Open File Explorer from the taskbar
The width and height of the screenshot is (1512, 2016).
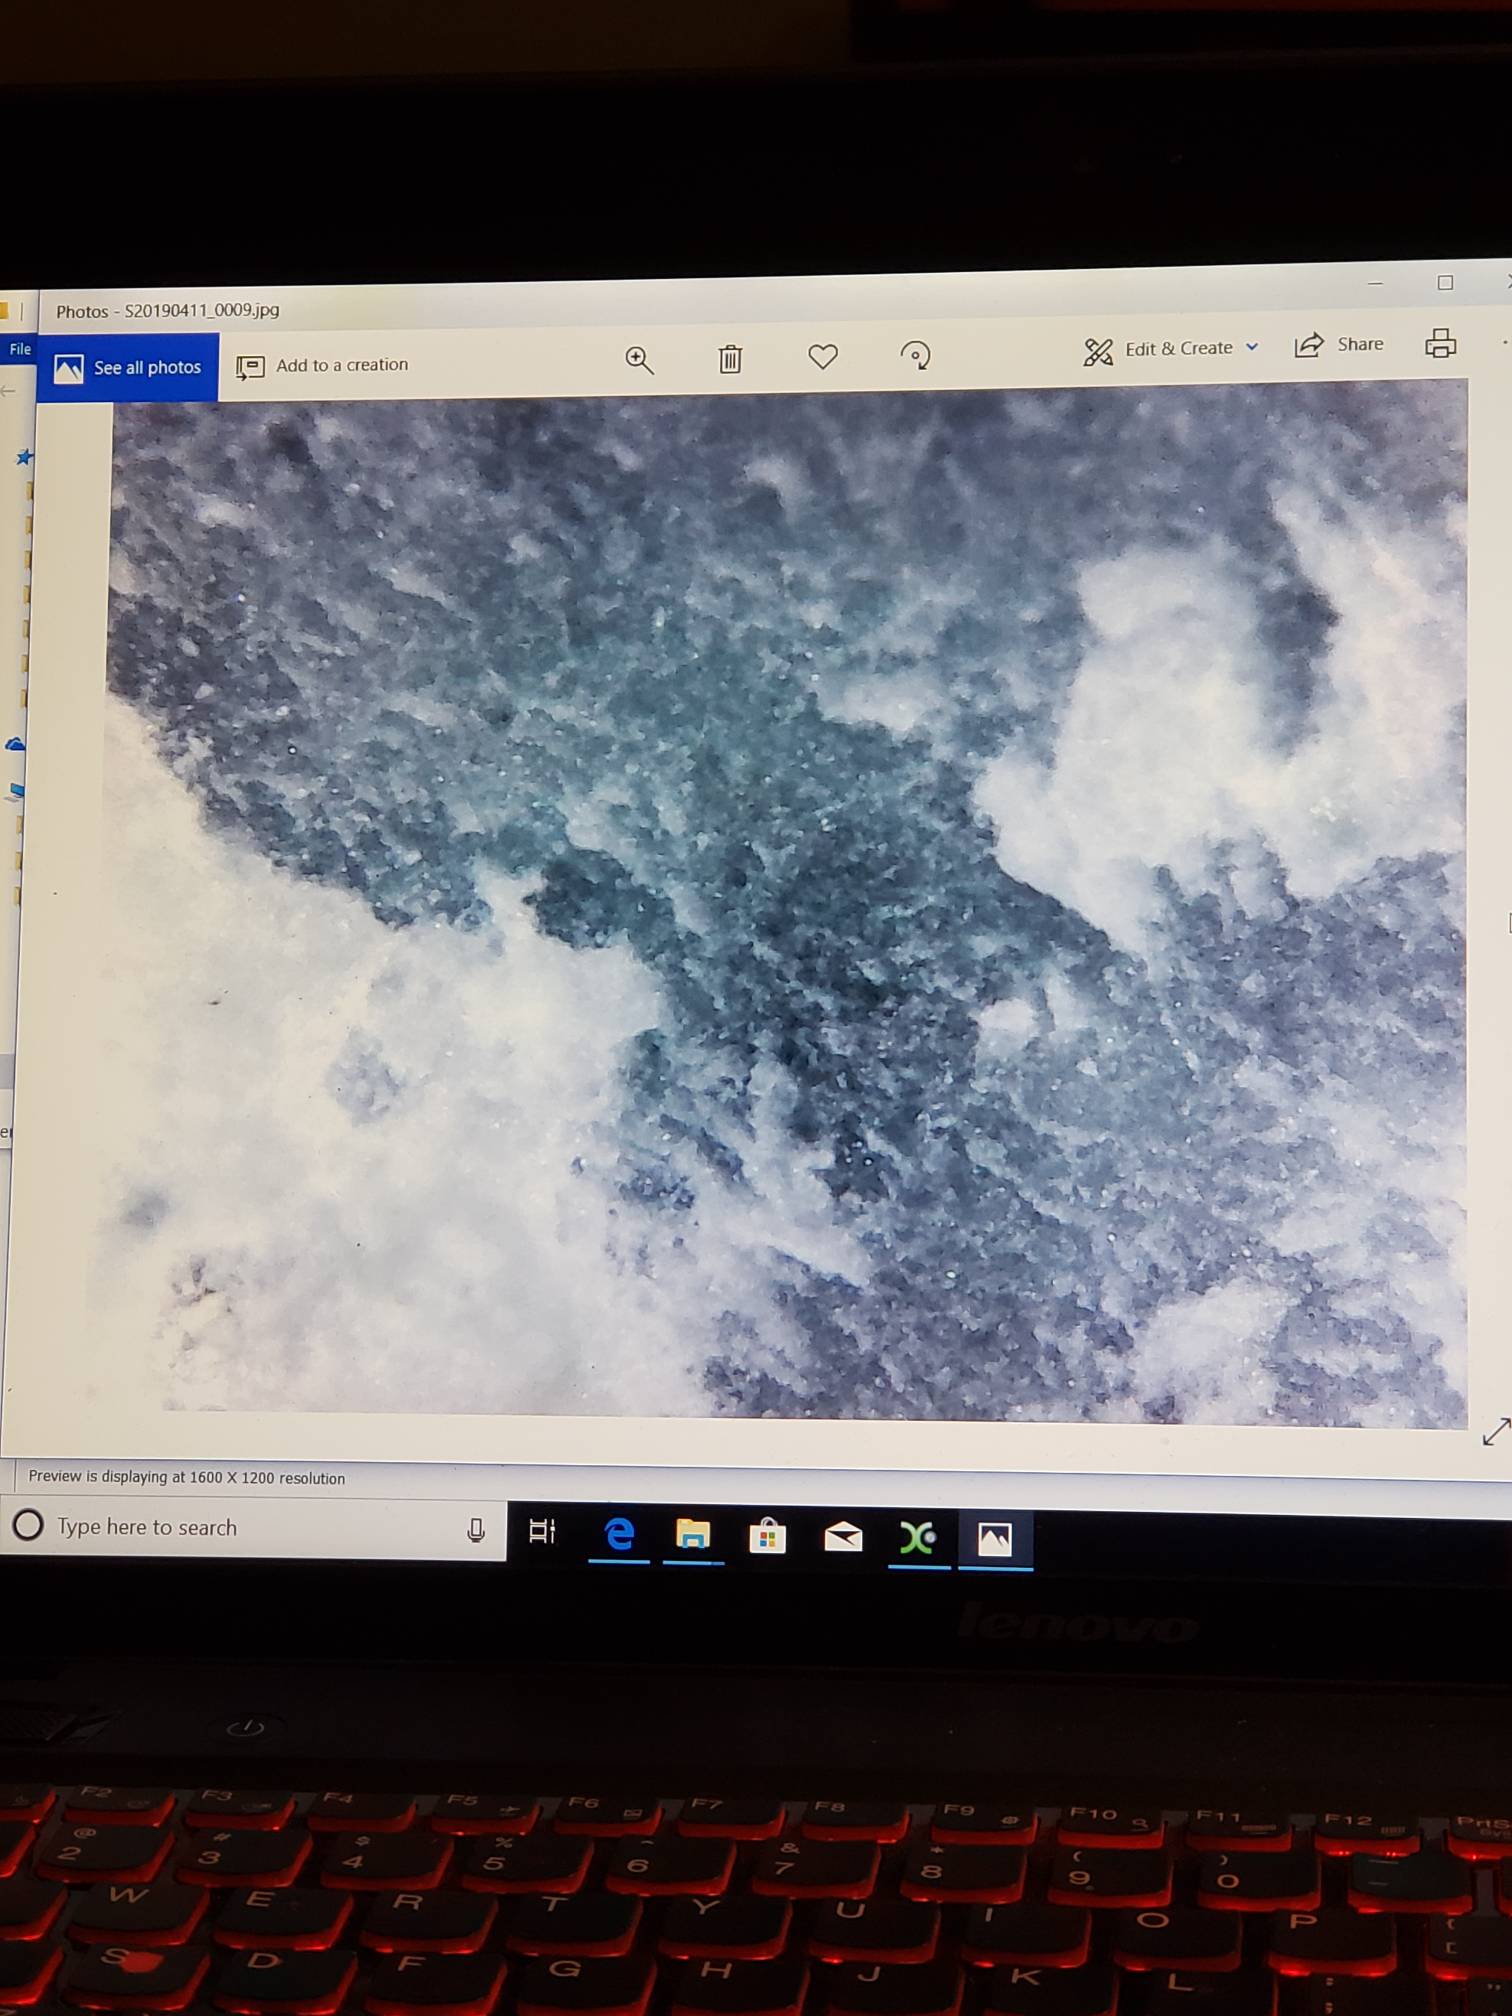693,1534
